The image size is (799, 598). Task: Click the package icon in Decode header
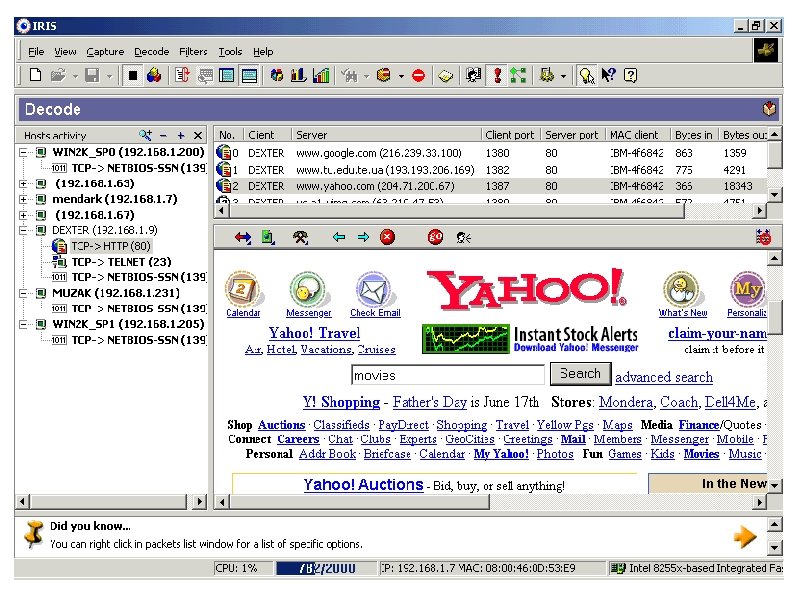(769, 108)
